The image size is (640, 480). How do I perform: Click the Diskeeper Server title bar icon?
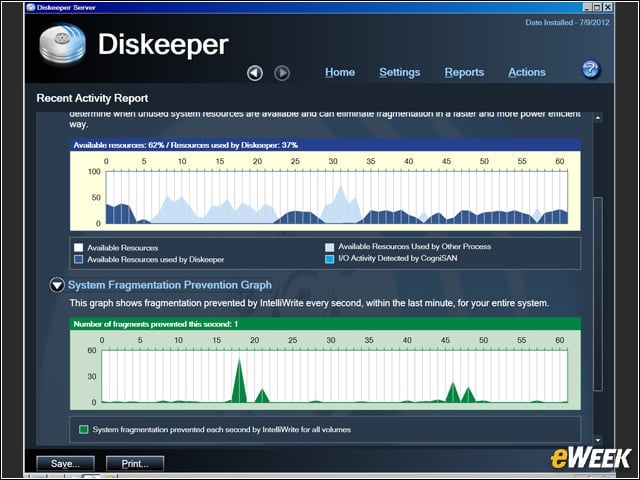click(x=31, y=7)
